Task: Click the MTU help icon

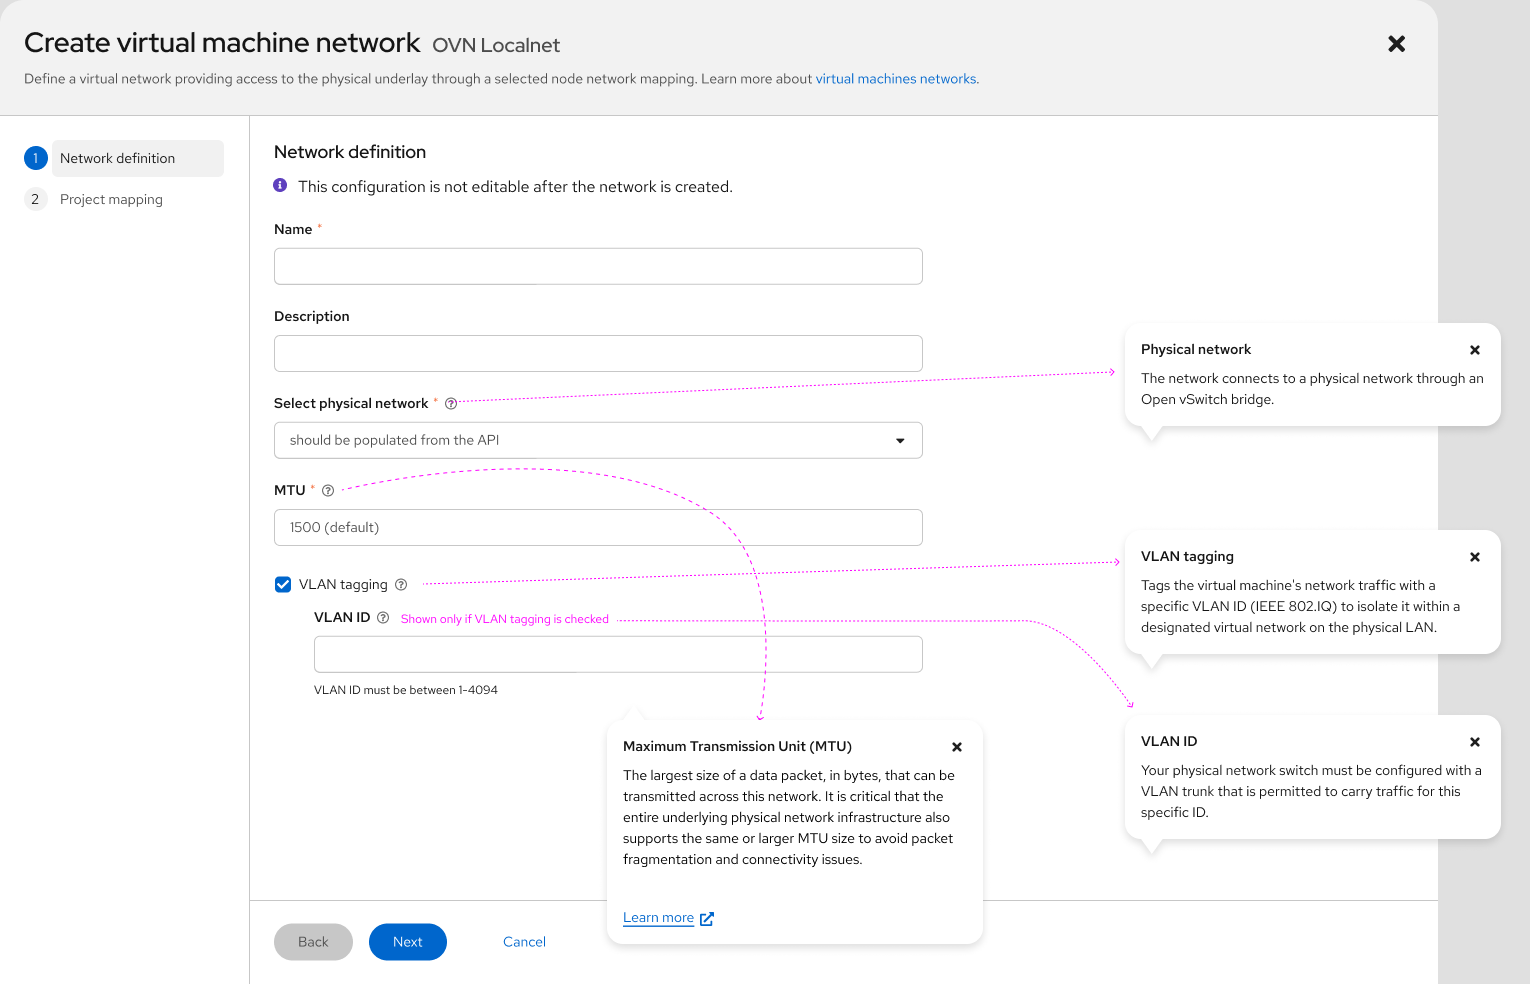Action: 328,491
